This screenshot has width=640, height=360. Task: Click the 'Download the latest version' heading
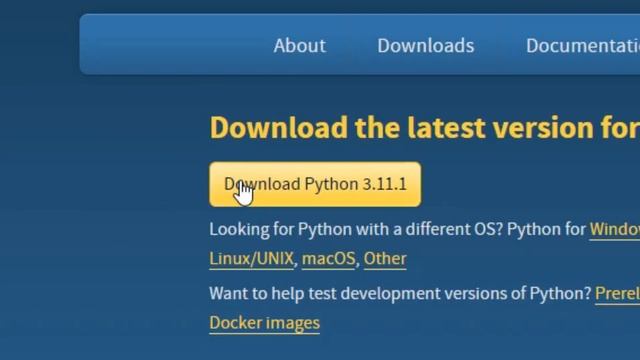424,128
